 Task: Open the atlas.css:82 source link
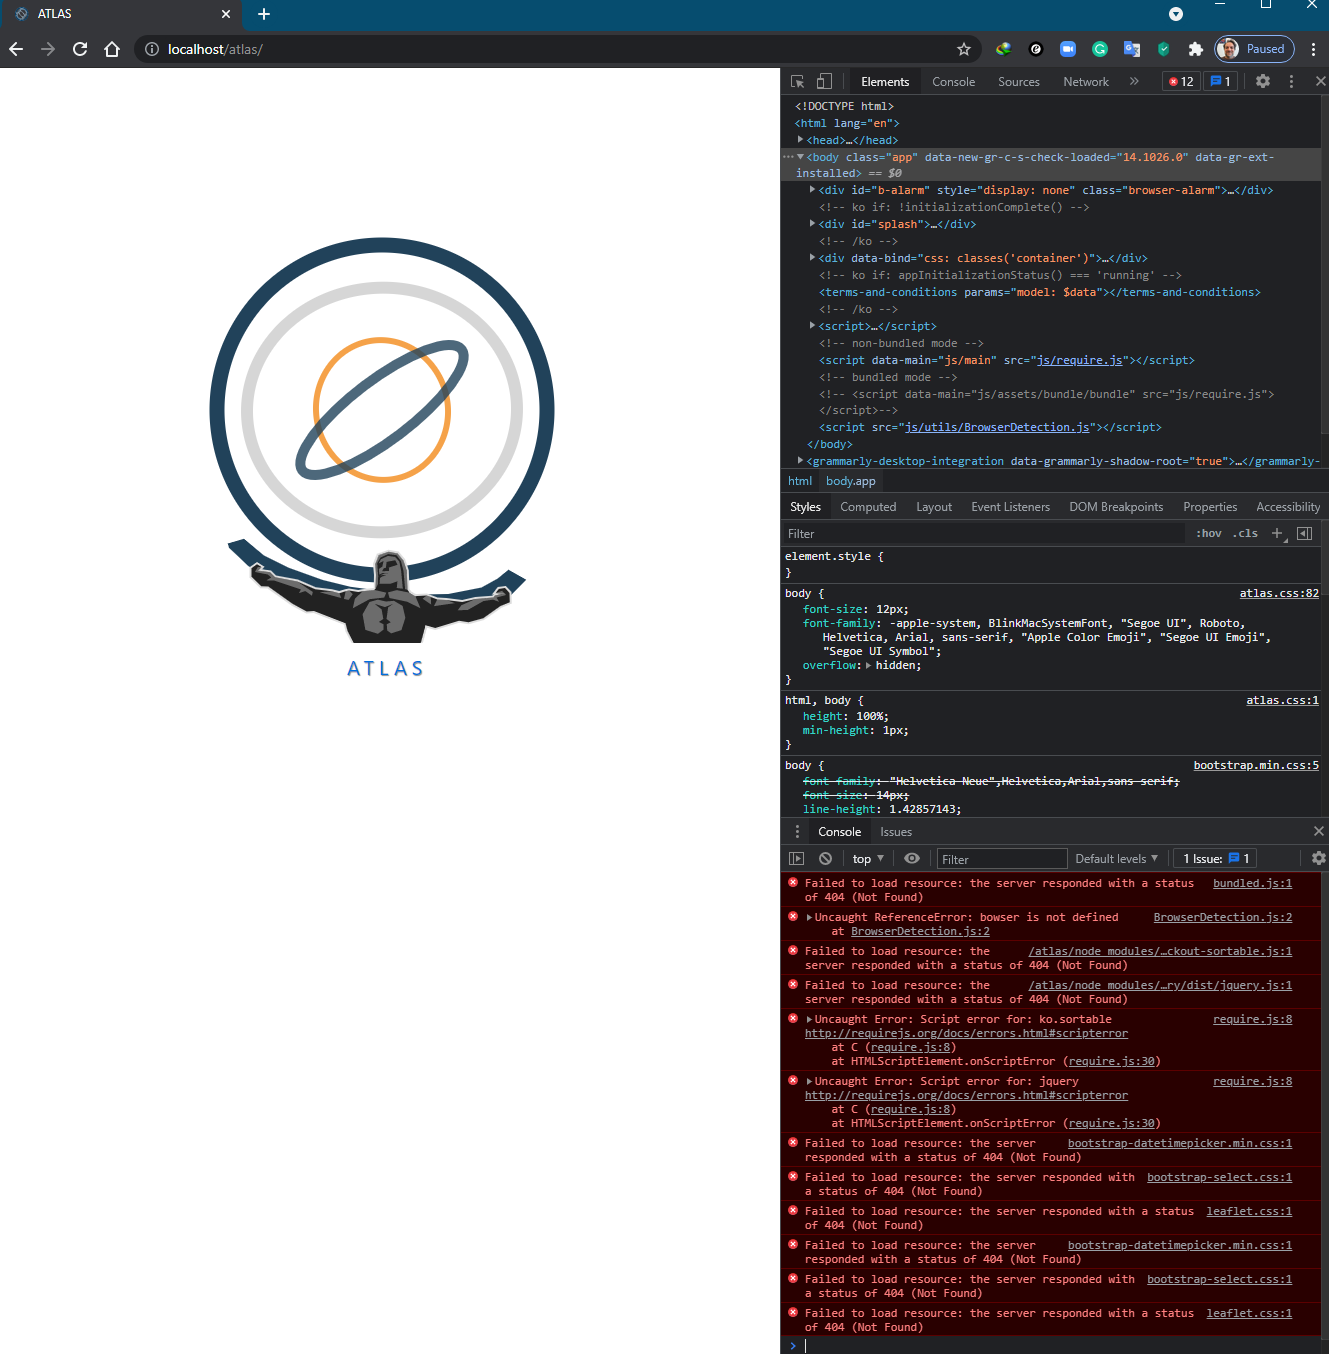1279,594
